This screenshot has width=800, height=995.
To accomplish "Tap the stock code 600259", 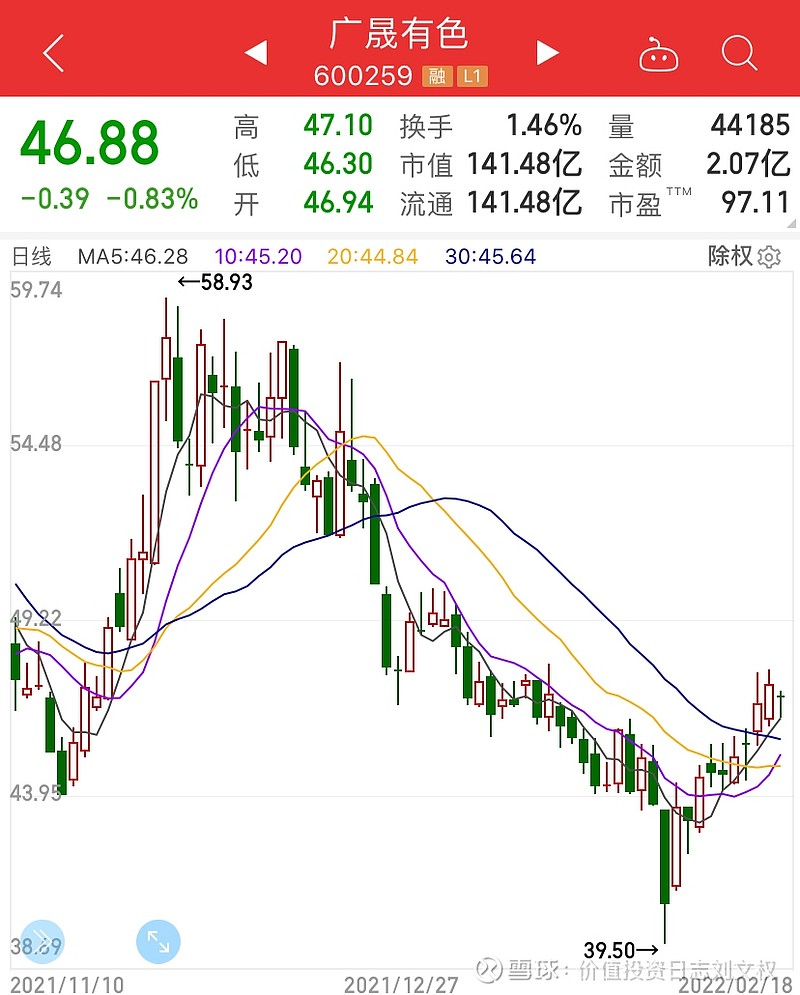I will [365, 75].
